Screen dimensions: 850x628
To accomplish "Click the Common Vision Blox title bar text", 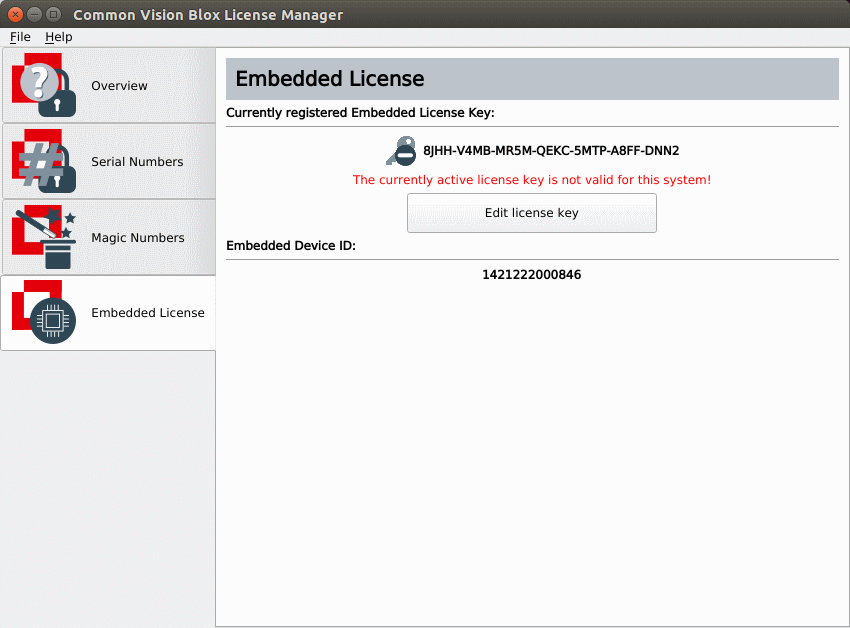I will (207, 15).
